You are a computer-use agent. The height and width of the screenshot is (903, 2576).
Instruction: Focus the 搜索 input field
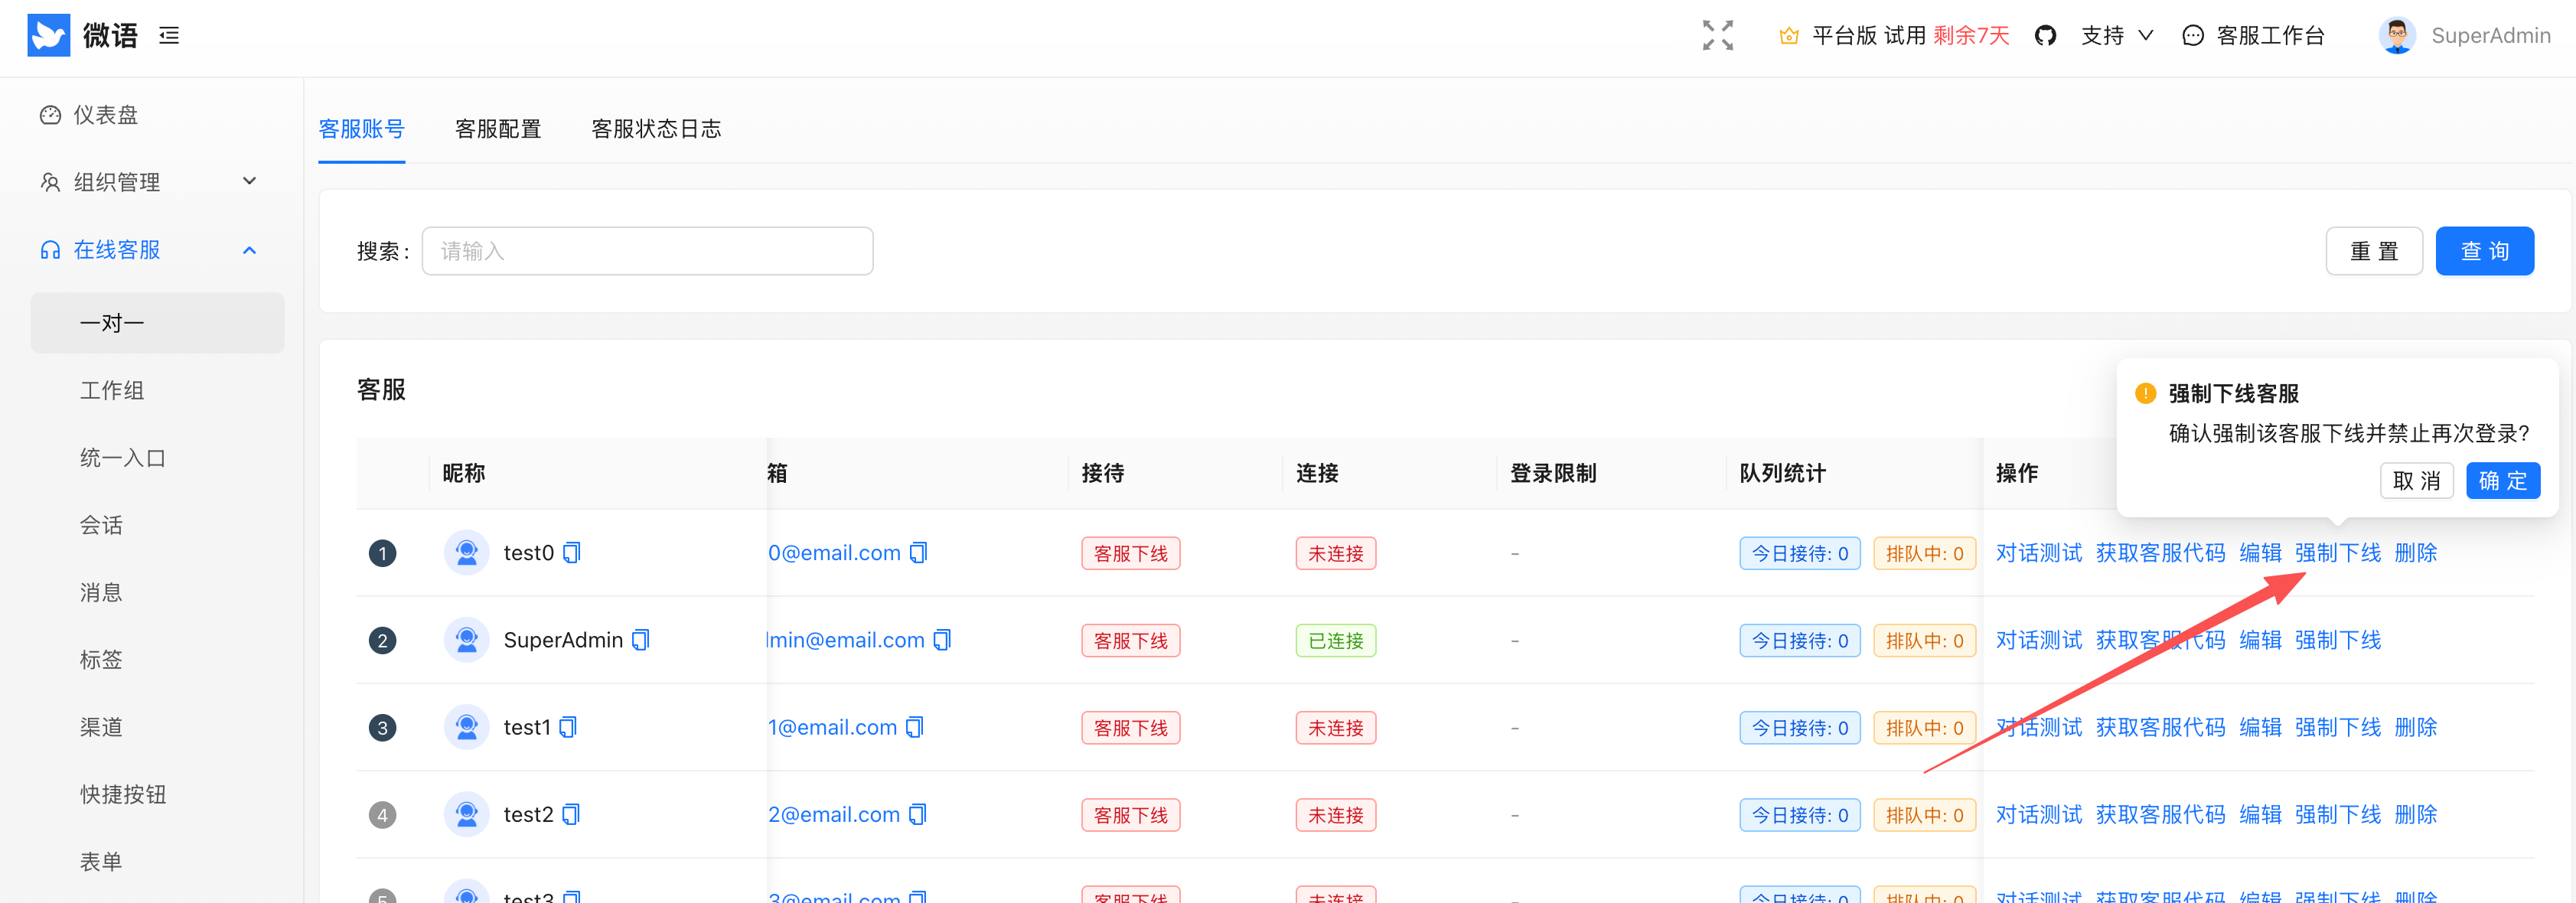coord(647,251)
